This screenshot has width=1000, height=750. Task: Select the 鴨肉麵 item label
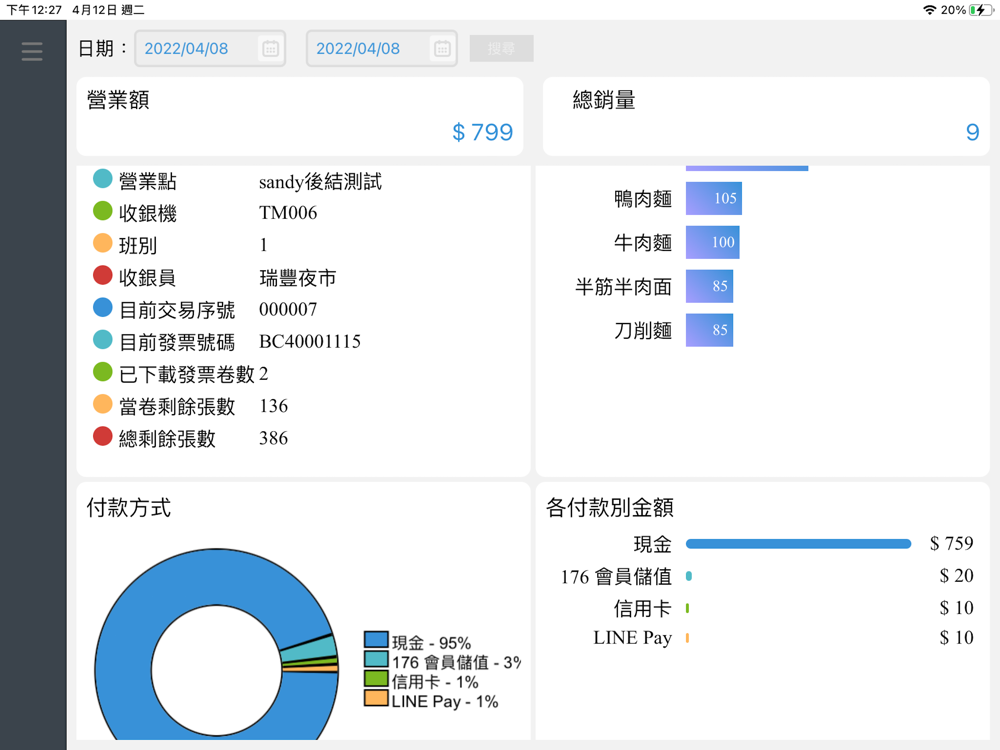pyautogui.click(x=643, y=199)
